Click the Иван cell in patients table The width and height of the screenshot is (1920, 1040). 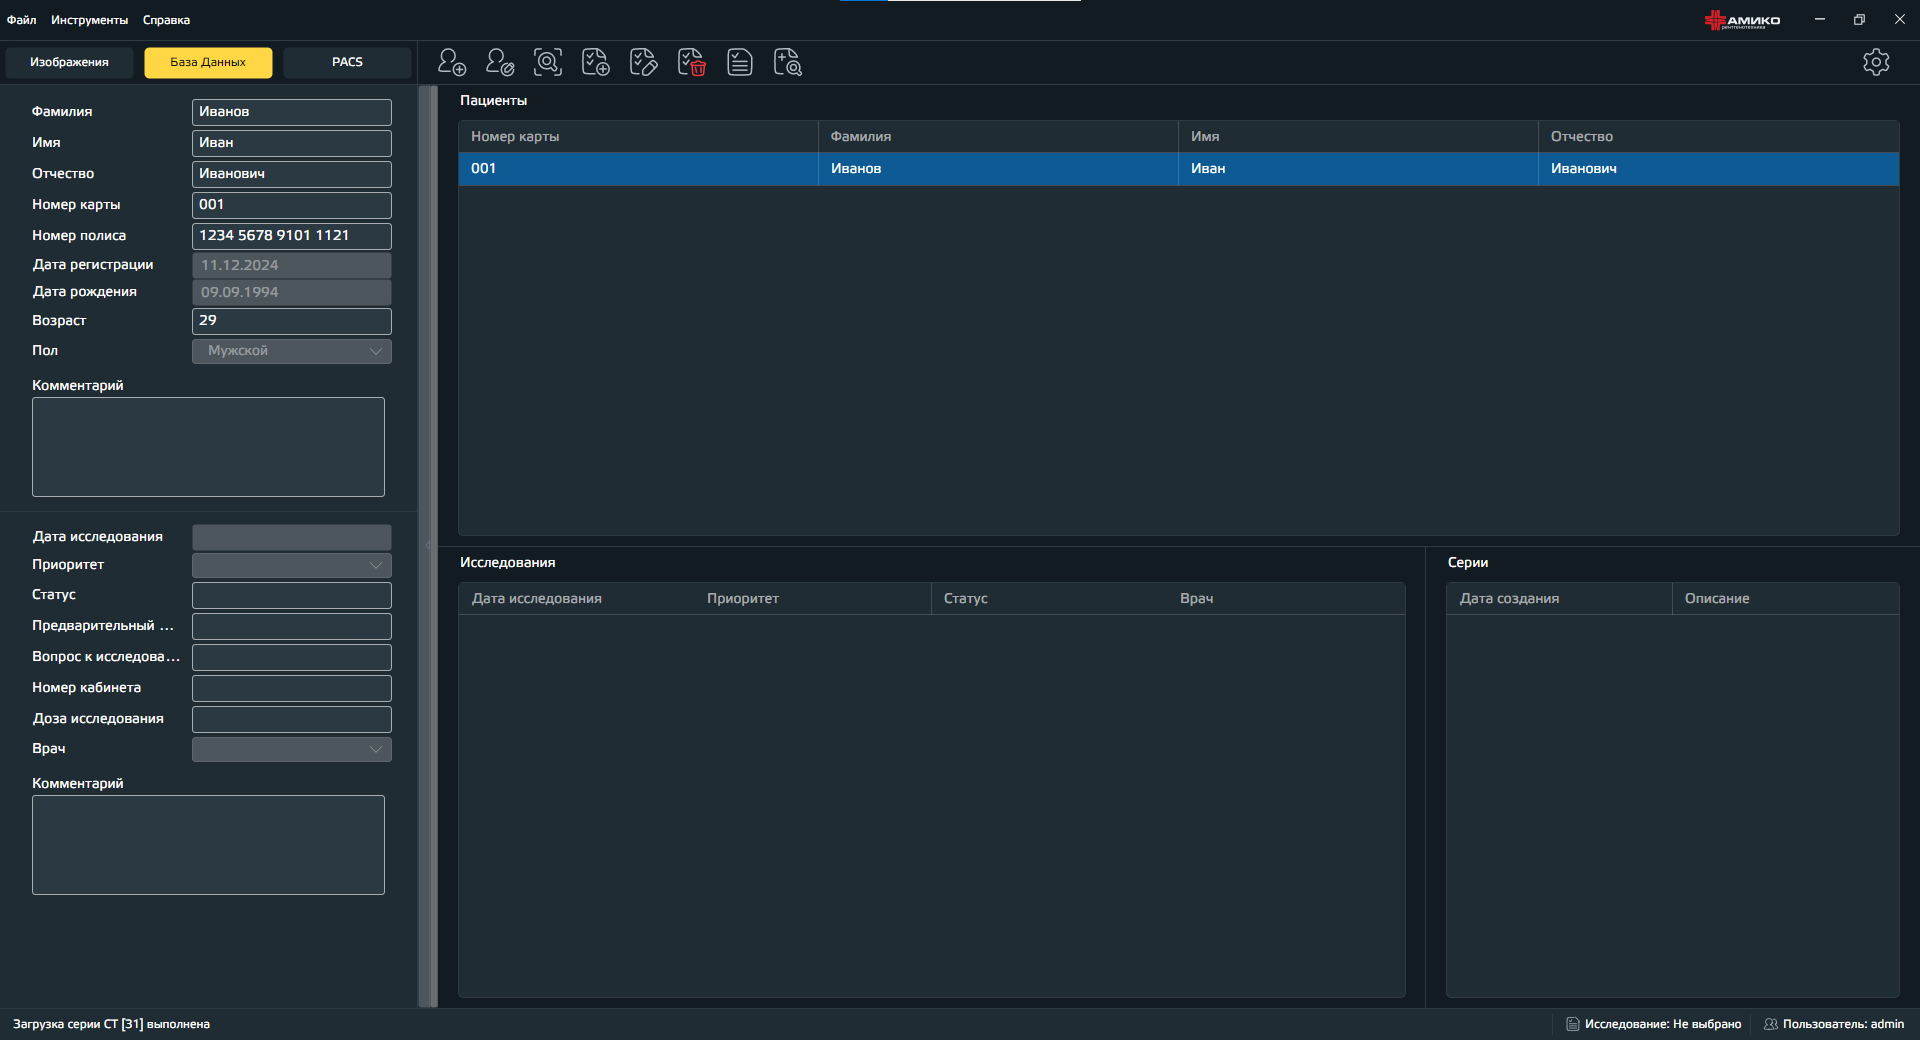click(x=1358, y=169)
